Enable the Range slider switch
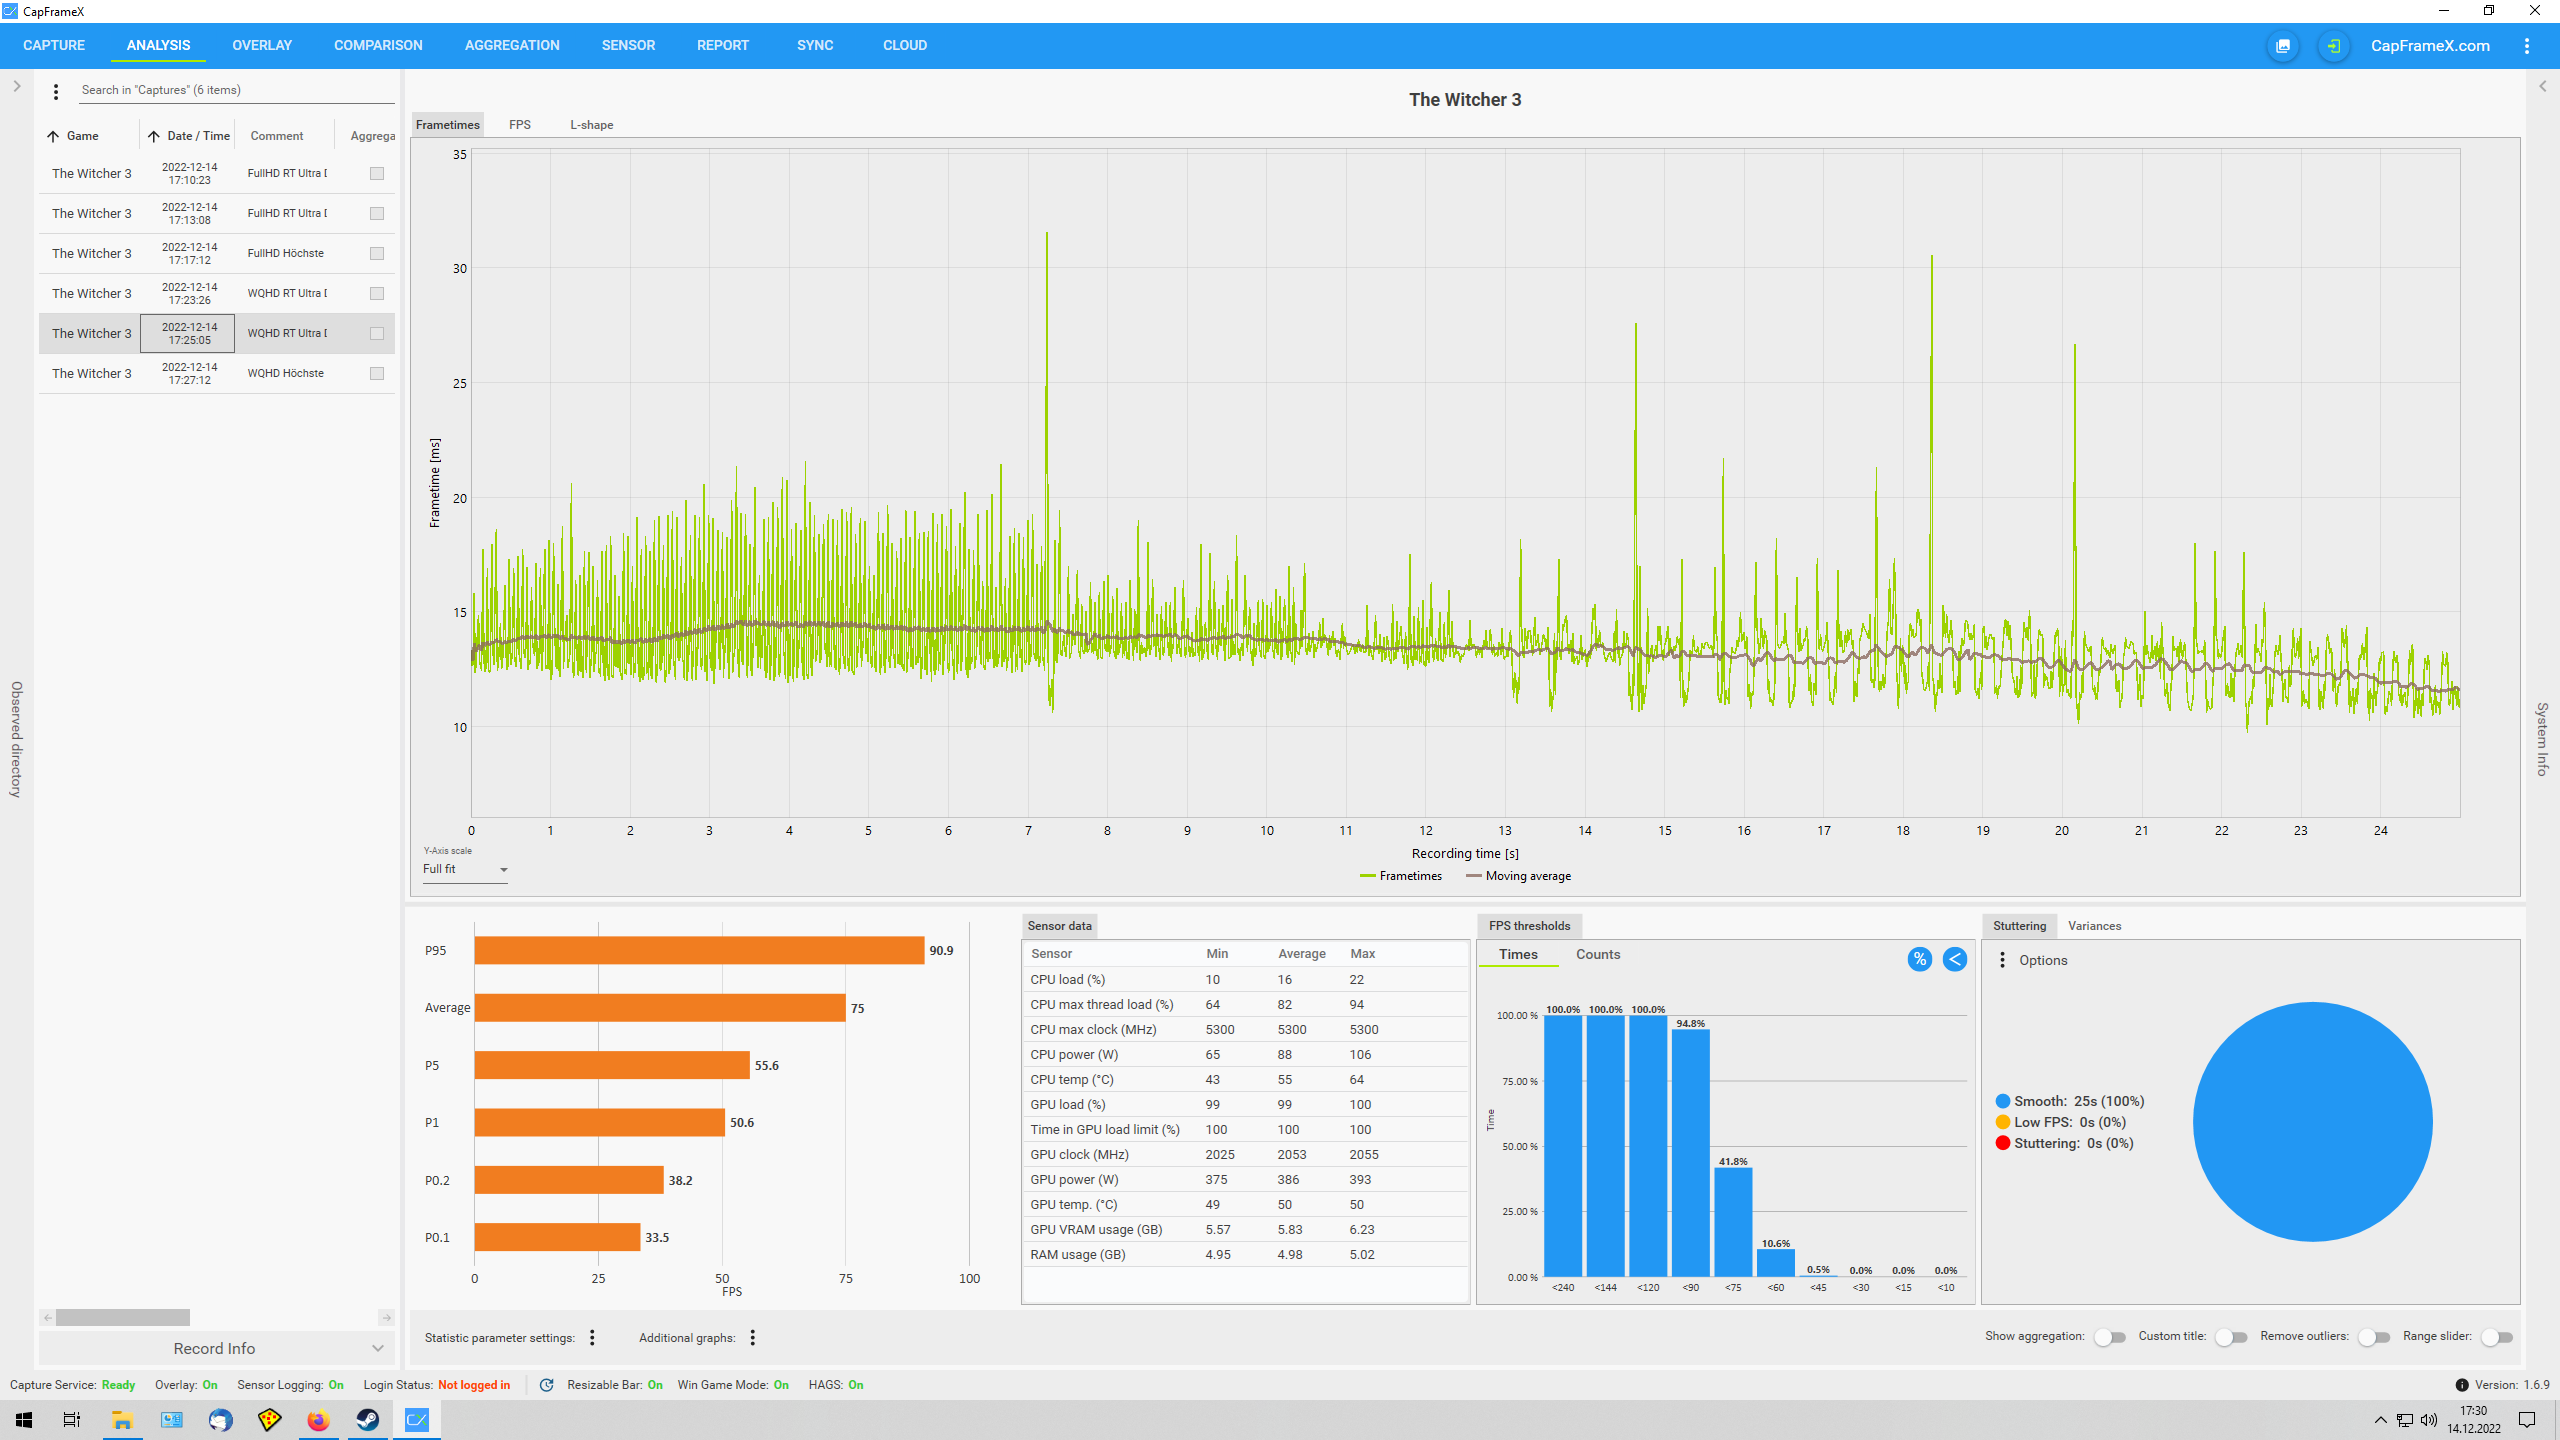This screenshot has width=2560, height=1440. coord(2497,1337)
